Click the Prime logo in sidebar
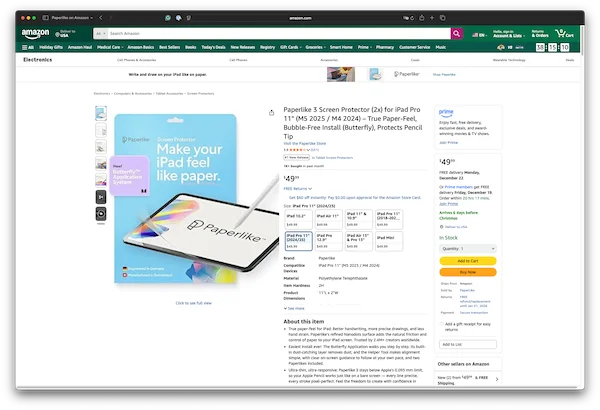Screen dimensions: 600x410 446,113
